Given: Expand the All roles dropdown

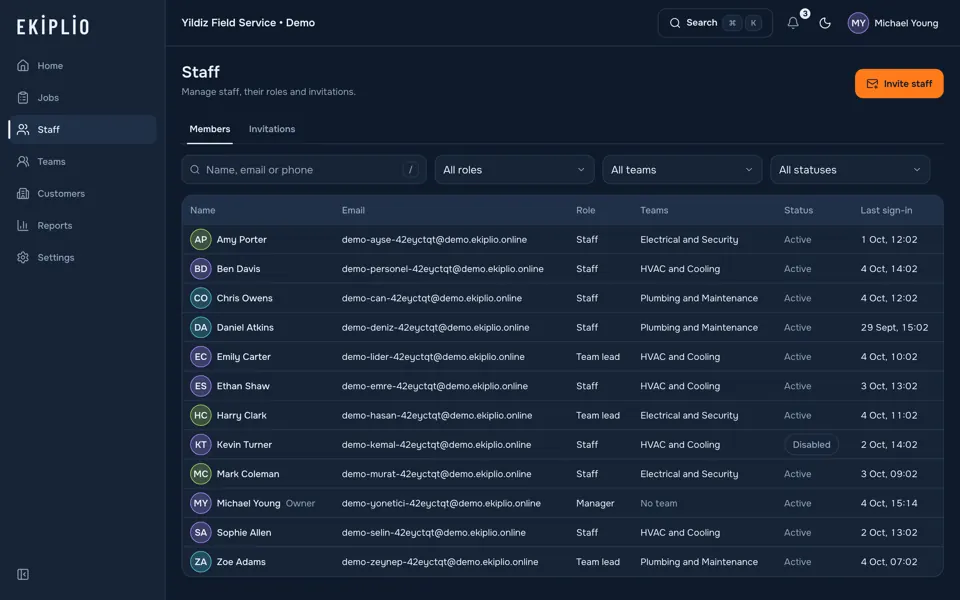Looking at the screenshot, I should coord(514,170).
